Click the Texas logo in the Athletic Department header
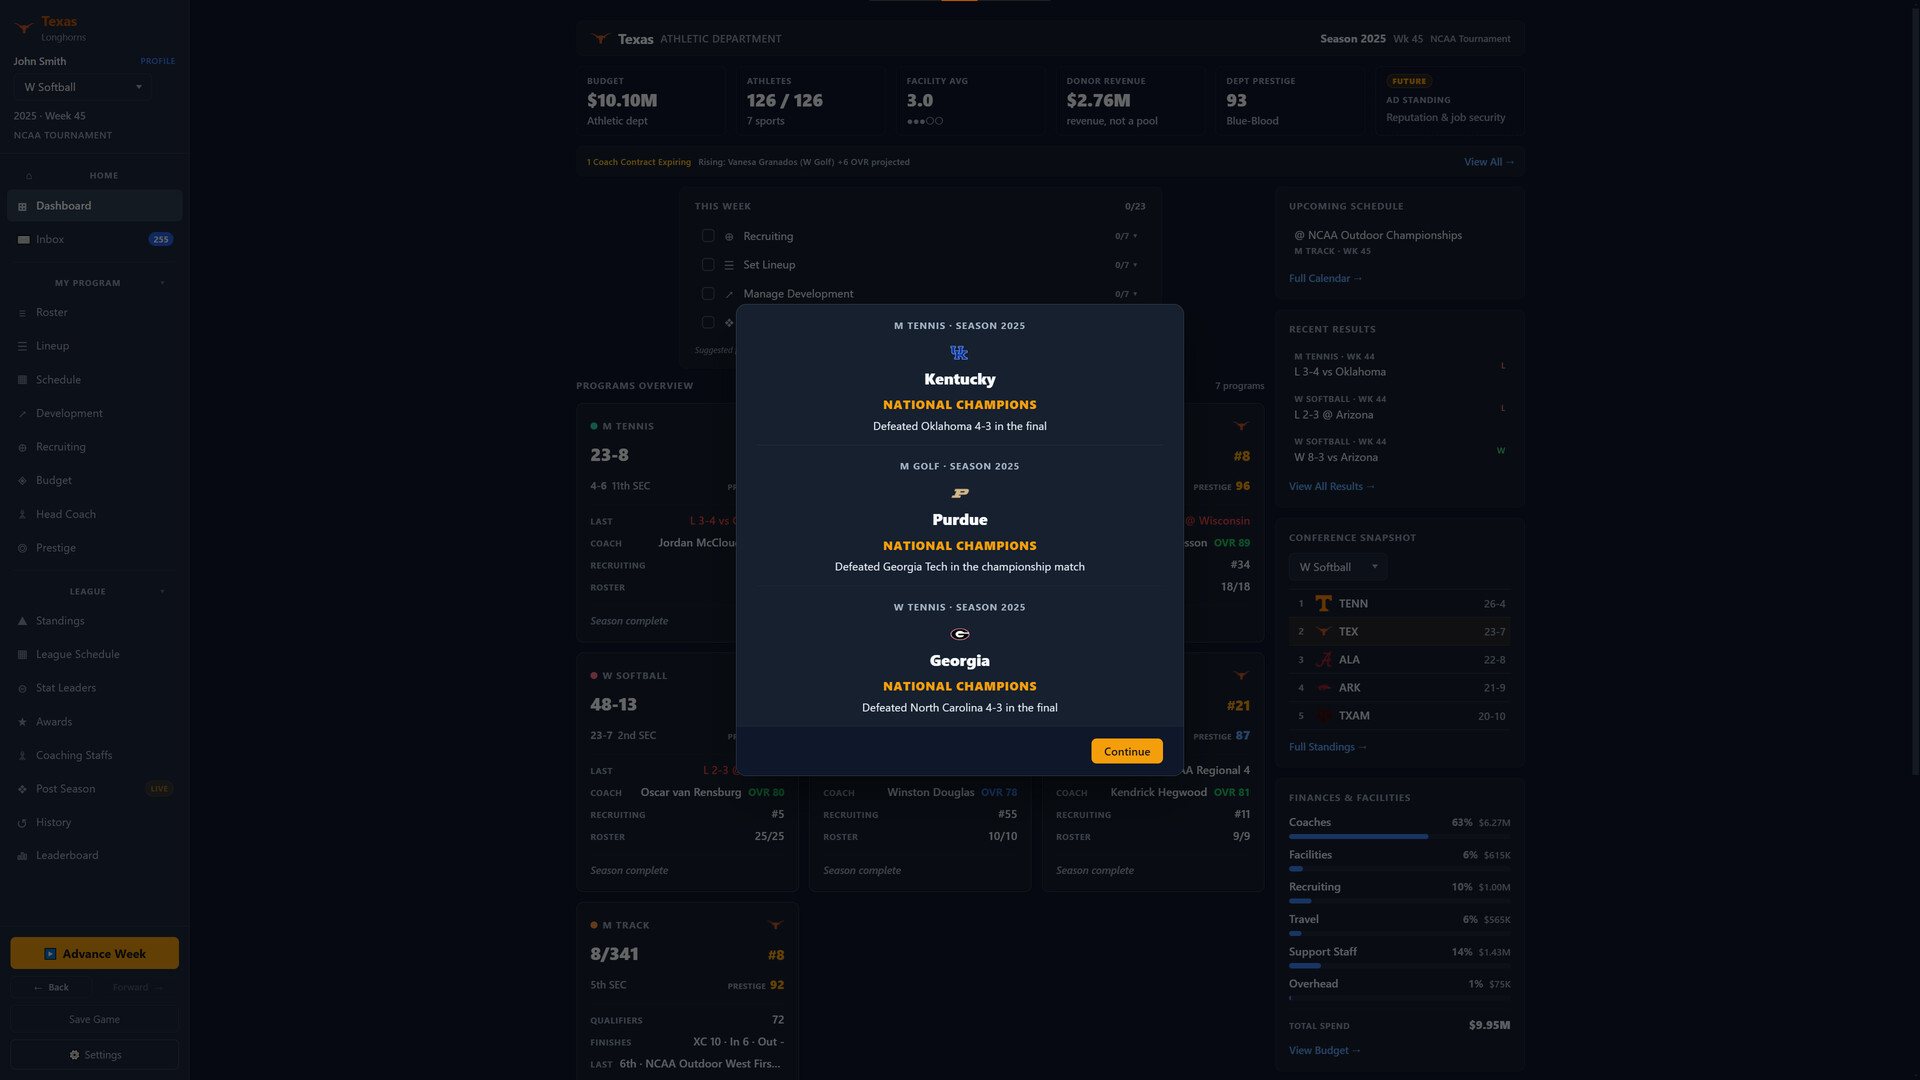Viewport: 1920px width, 1080px height. [x=600, y=39]
